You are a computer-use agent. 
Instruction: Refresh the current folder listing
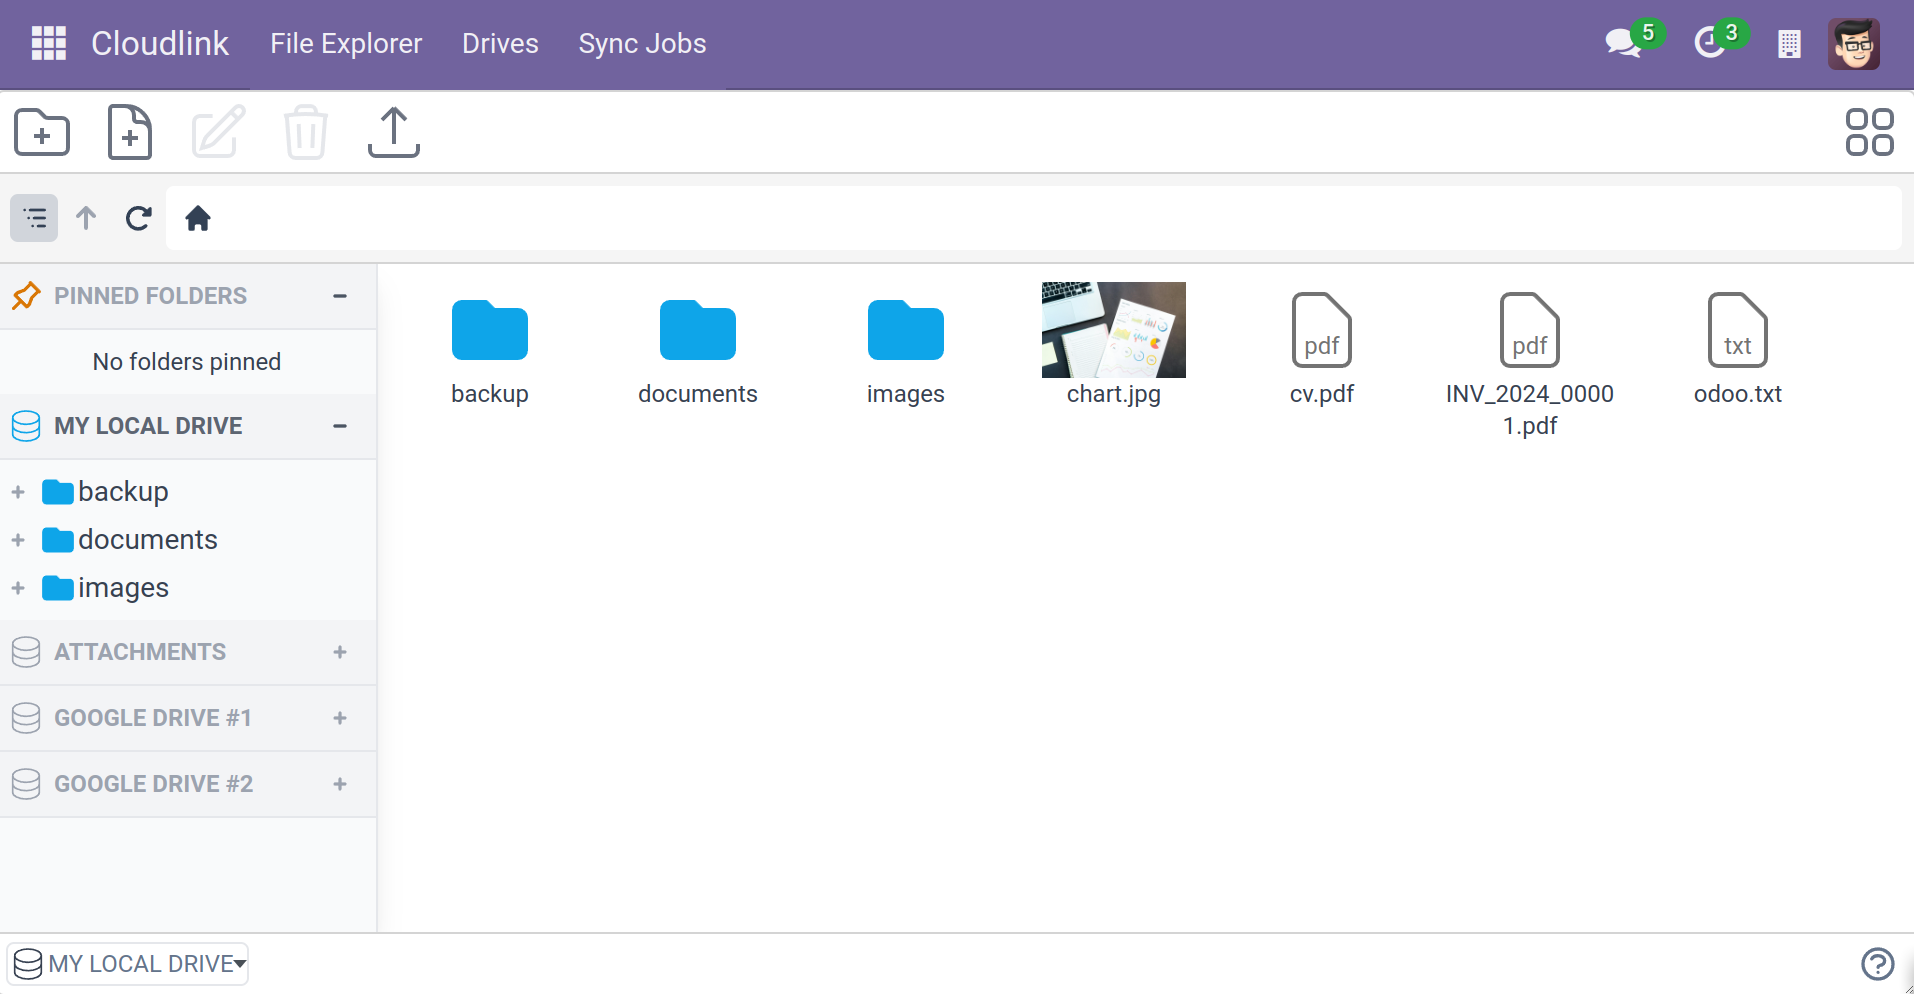tap(139, 218)
